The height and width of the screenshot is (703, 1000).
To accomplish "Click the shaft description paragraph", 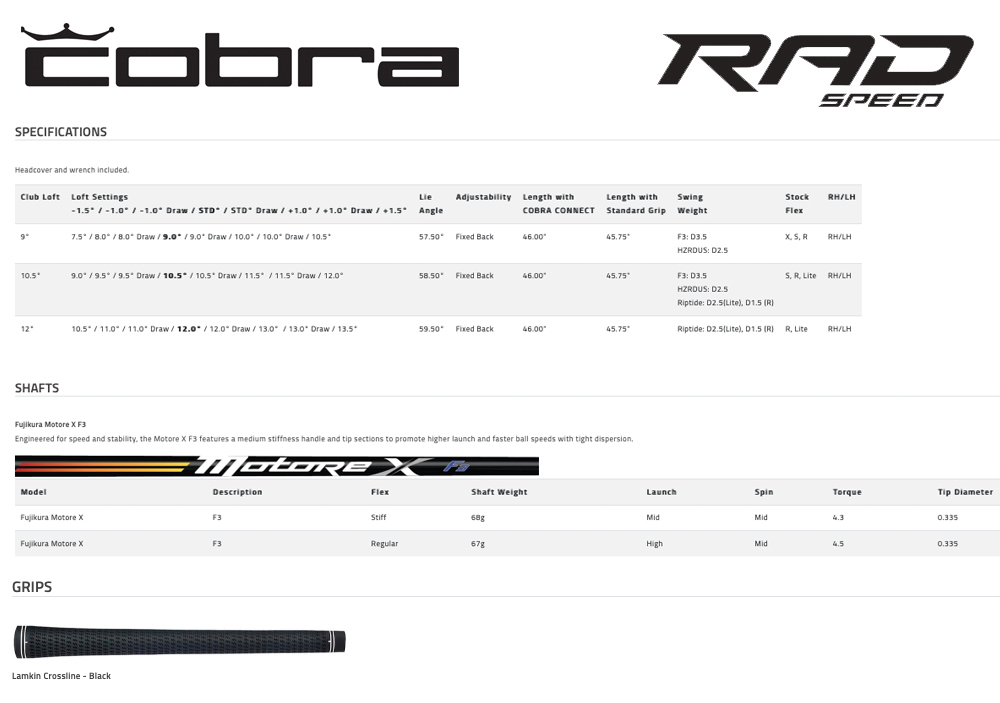I will (324, 439).
